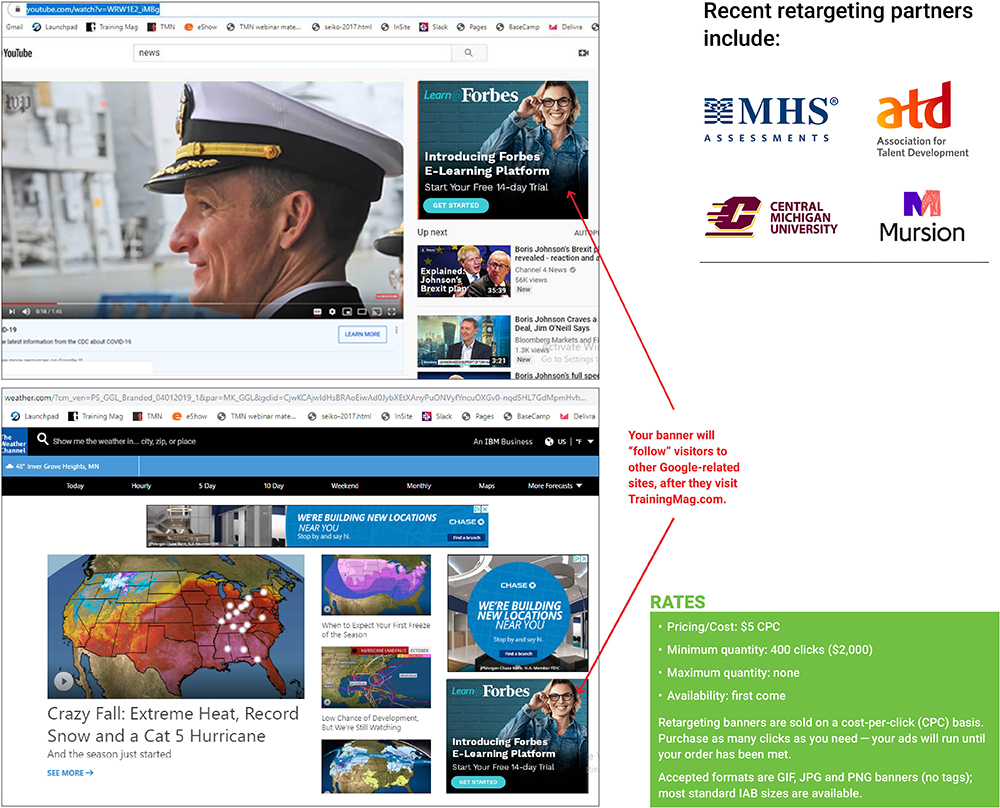The image size is (1000, 808).
Task: Click the 'Show me the weather in...' search field
Action: [124, 441]
